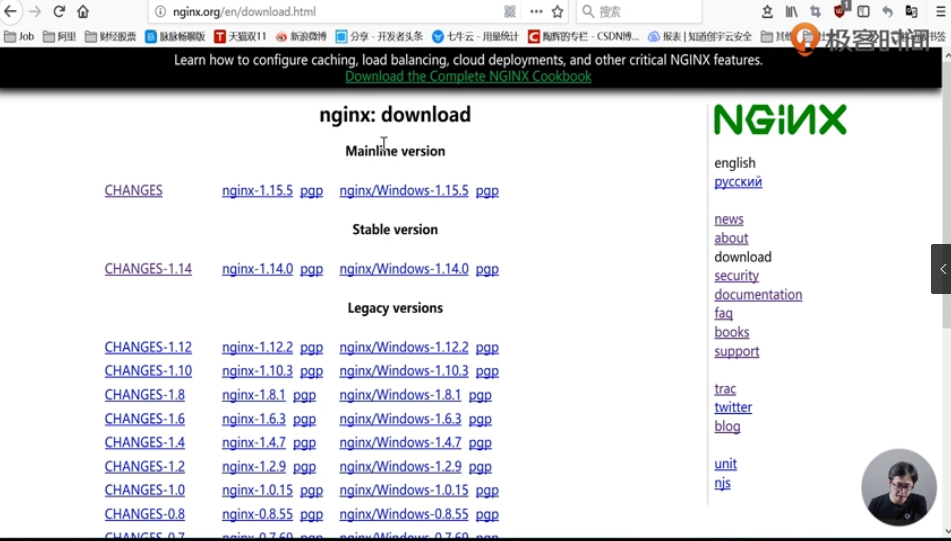Open the page actions three-dot menu
The image size is (951, 541).
(x=536, y=12)
